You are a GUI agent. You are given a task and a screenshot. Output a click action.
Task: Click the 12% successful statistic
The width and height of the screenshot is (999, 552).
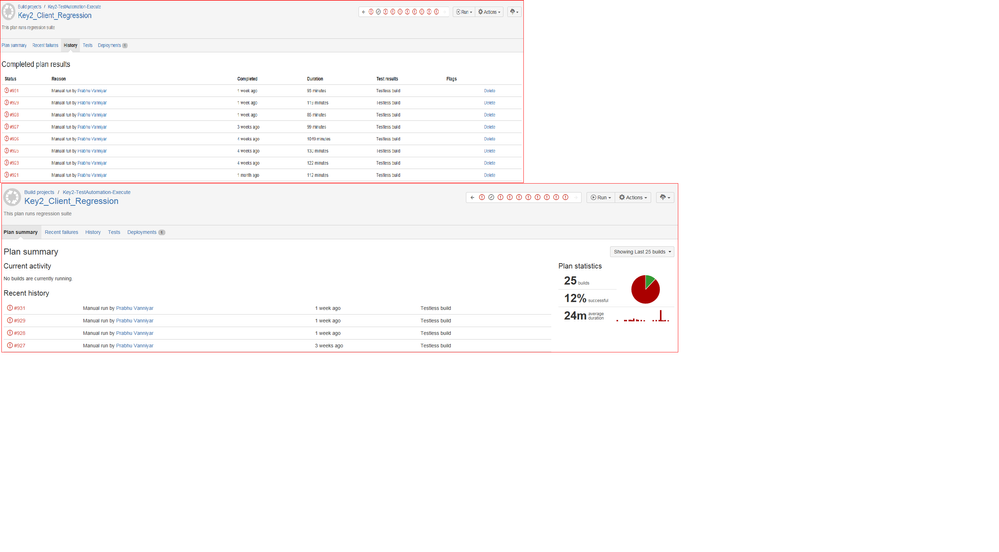point(586,298)
